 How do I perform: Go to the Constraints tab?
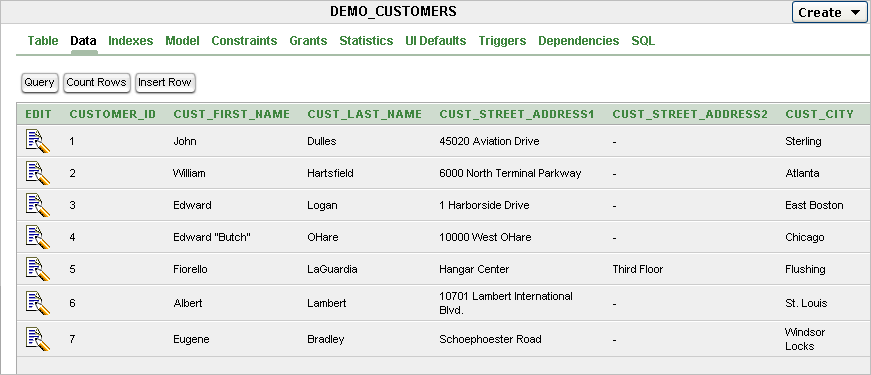click(x=244, y=41)
